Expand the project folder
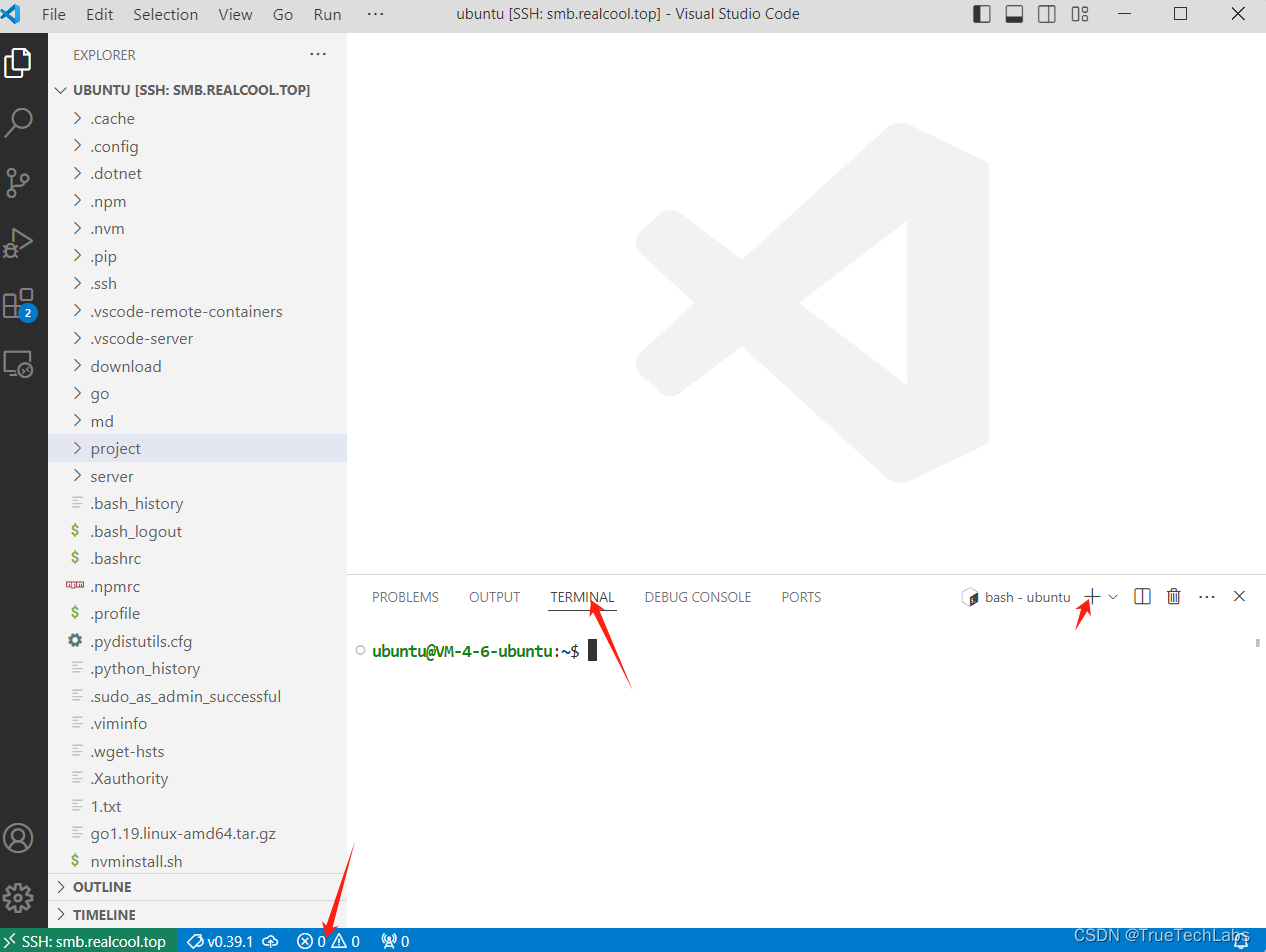Screen dimensions: 1266x952 pyautogui.click(x=198, y=448)
